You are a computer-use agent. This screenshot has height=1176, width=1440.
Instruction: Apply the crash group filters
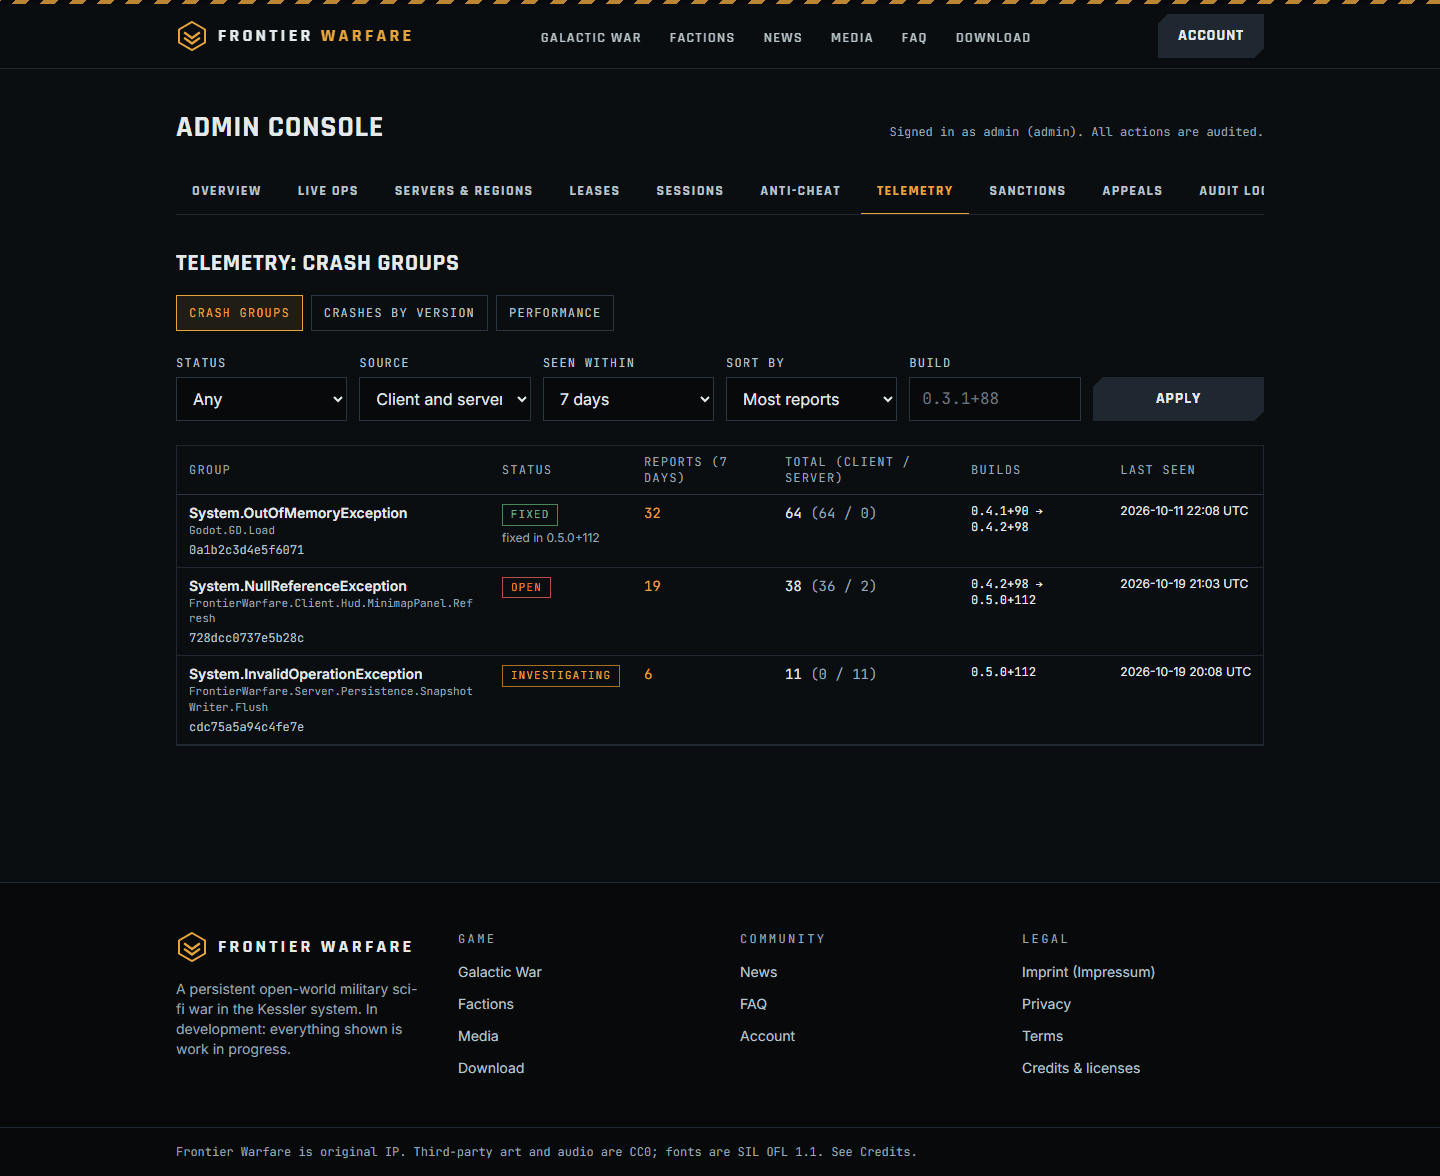1178,399
